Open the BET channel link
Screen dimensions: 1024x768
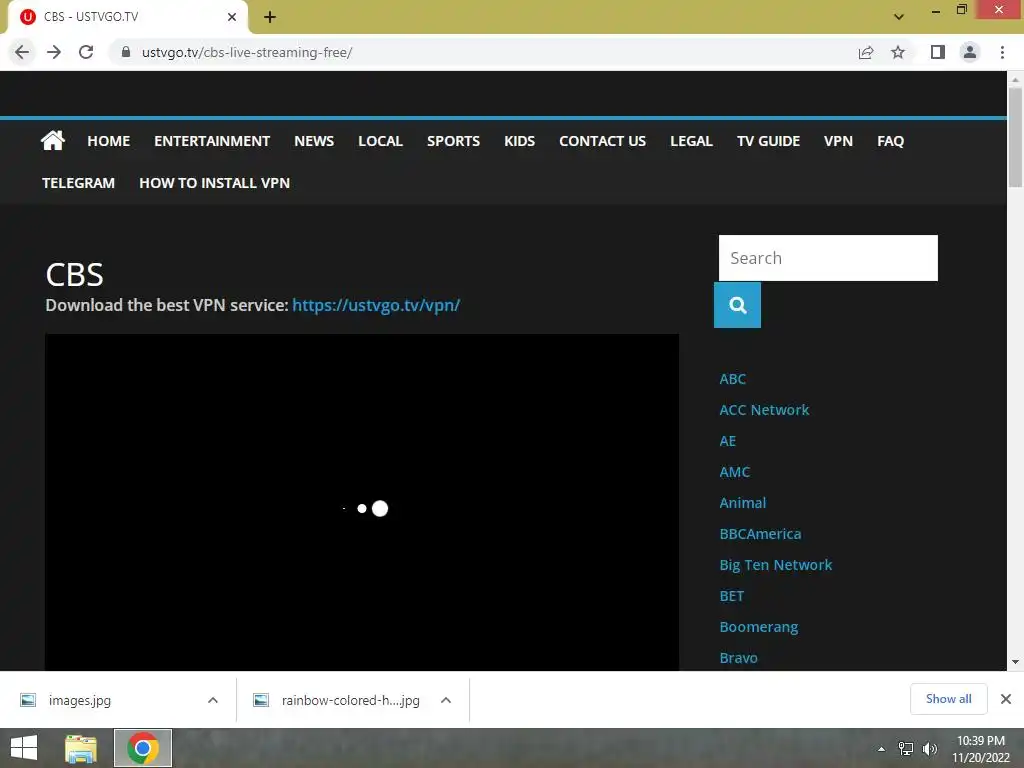pyautogui.click(x=731, y=596)
